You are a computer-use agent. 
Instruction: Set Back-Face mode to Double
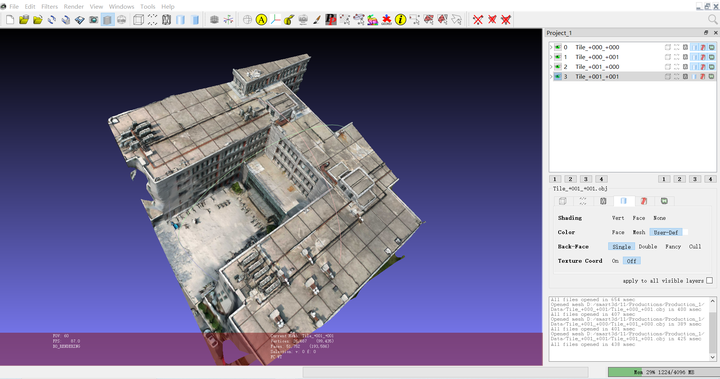coord(647,246)
